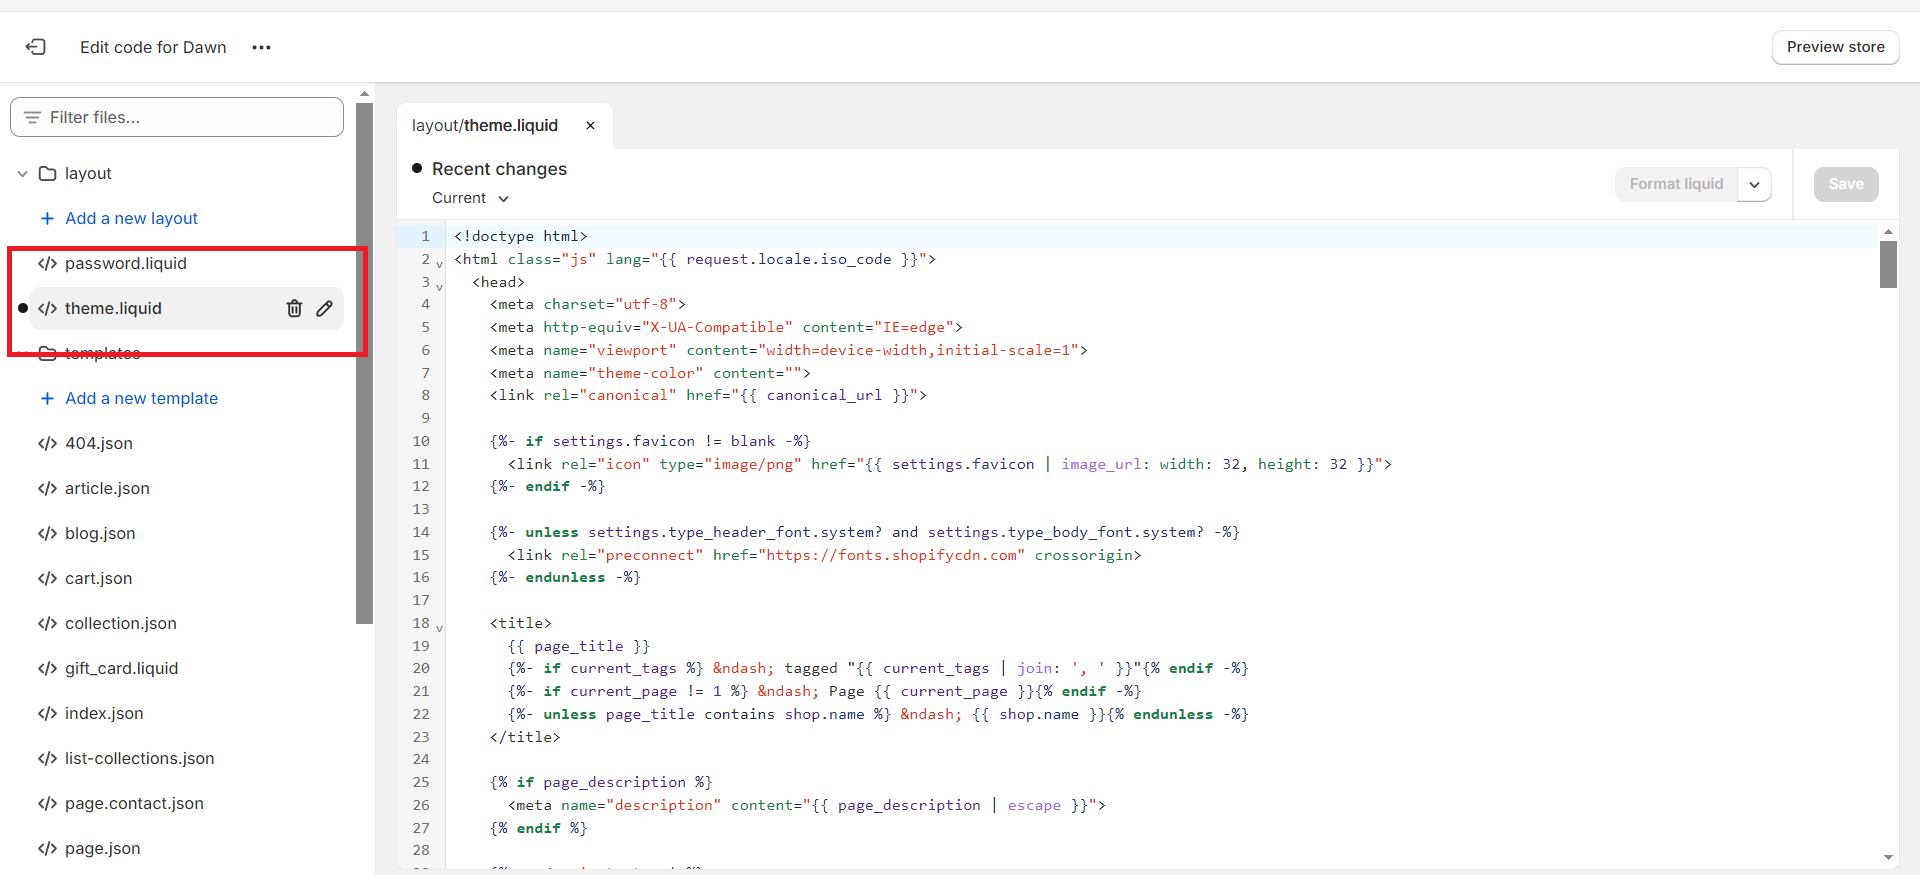Click code icon beside article.json
The width and height of the screenshot is (1920, 875).
coord(47,489)
